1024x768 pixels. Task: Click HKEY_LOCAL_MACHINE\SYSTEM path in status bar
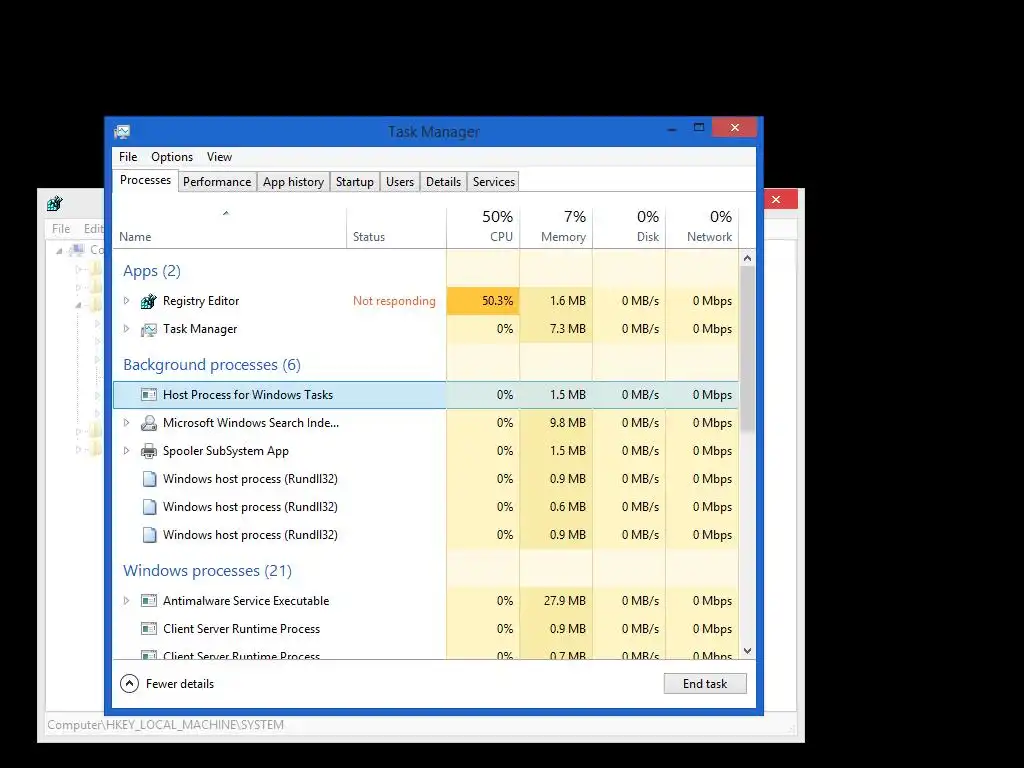[195, 725]
